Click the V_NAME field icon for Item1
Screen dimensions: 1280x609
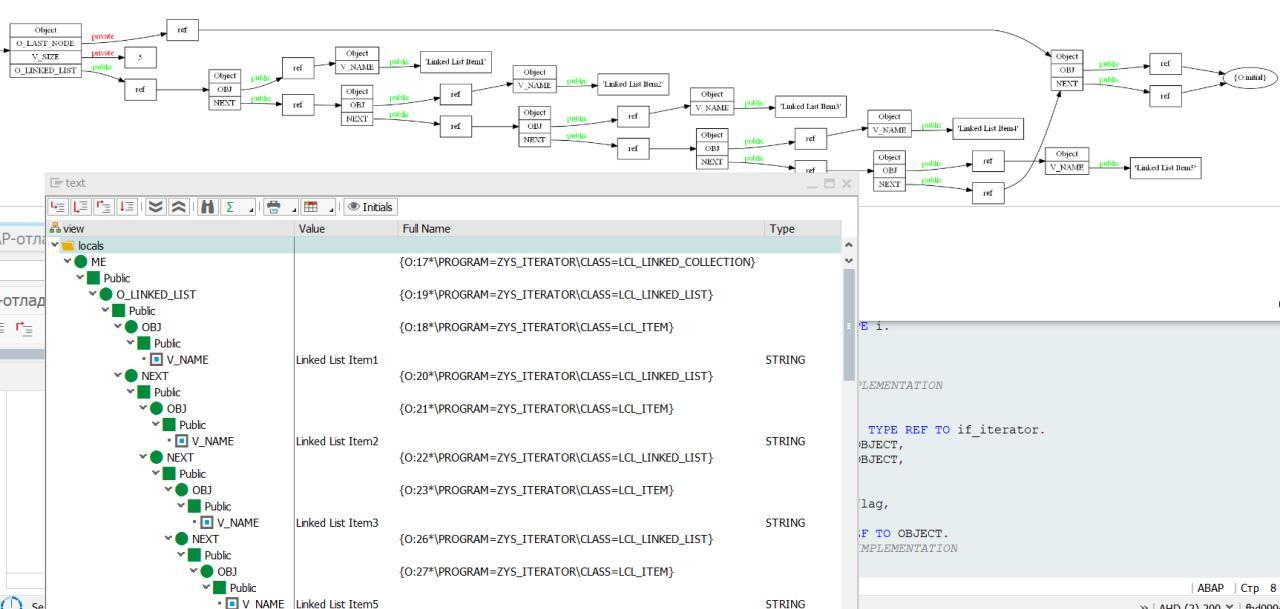click(x=157, y=359)
